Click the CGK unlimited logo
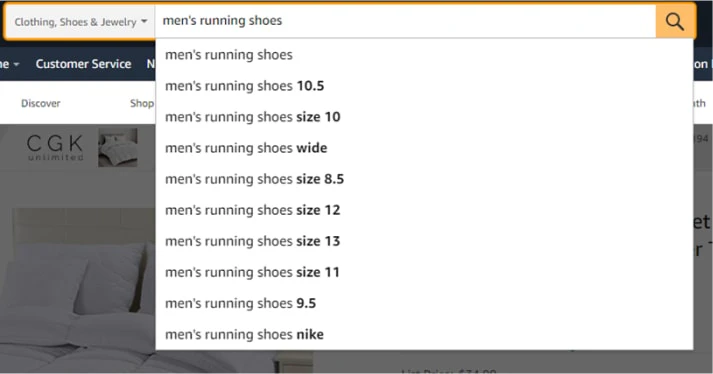This screenshot has width=713, height=374. 55,147
